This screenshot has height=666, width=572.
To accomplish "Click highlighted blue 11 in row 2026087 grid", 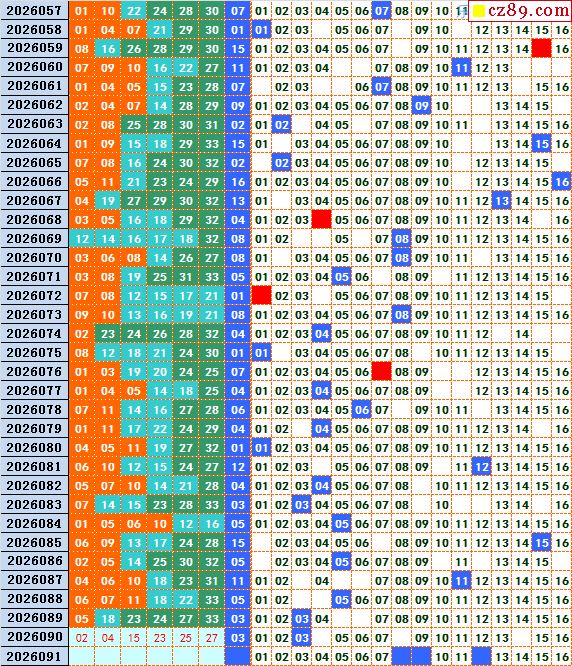I will point(462,581).
